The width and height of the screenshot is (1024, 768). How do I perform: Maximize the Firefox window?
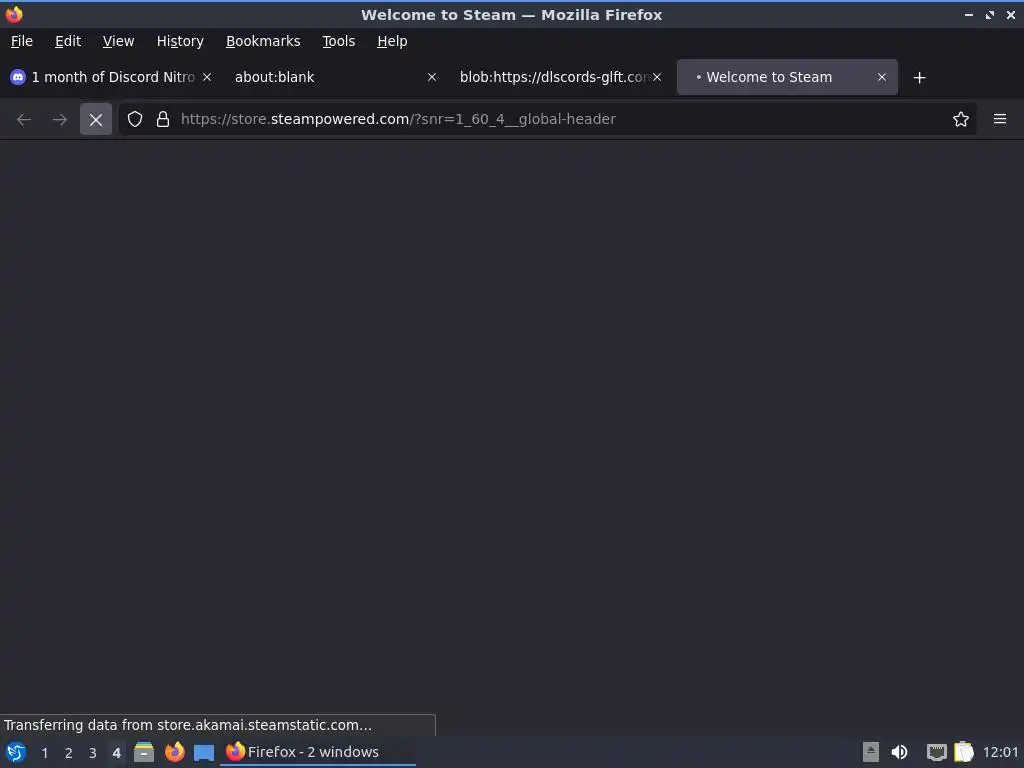point(990,14)
